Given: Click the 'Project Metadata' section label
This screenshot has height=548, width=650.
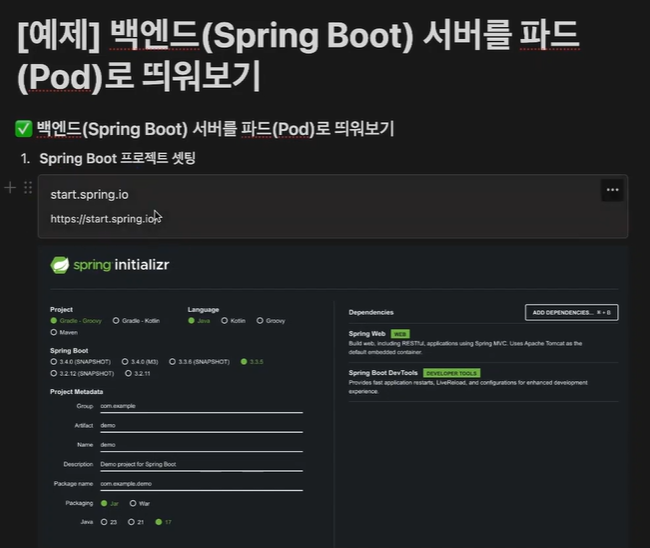Looking at the screenshot, I should point(76,392).
